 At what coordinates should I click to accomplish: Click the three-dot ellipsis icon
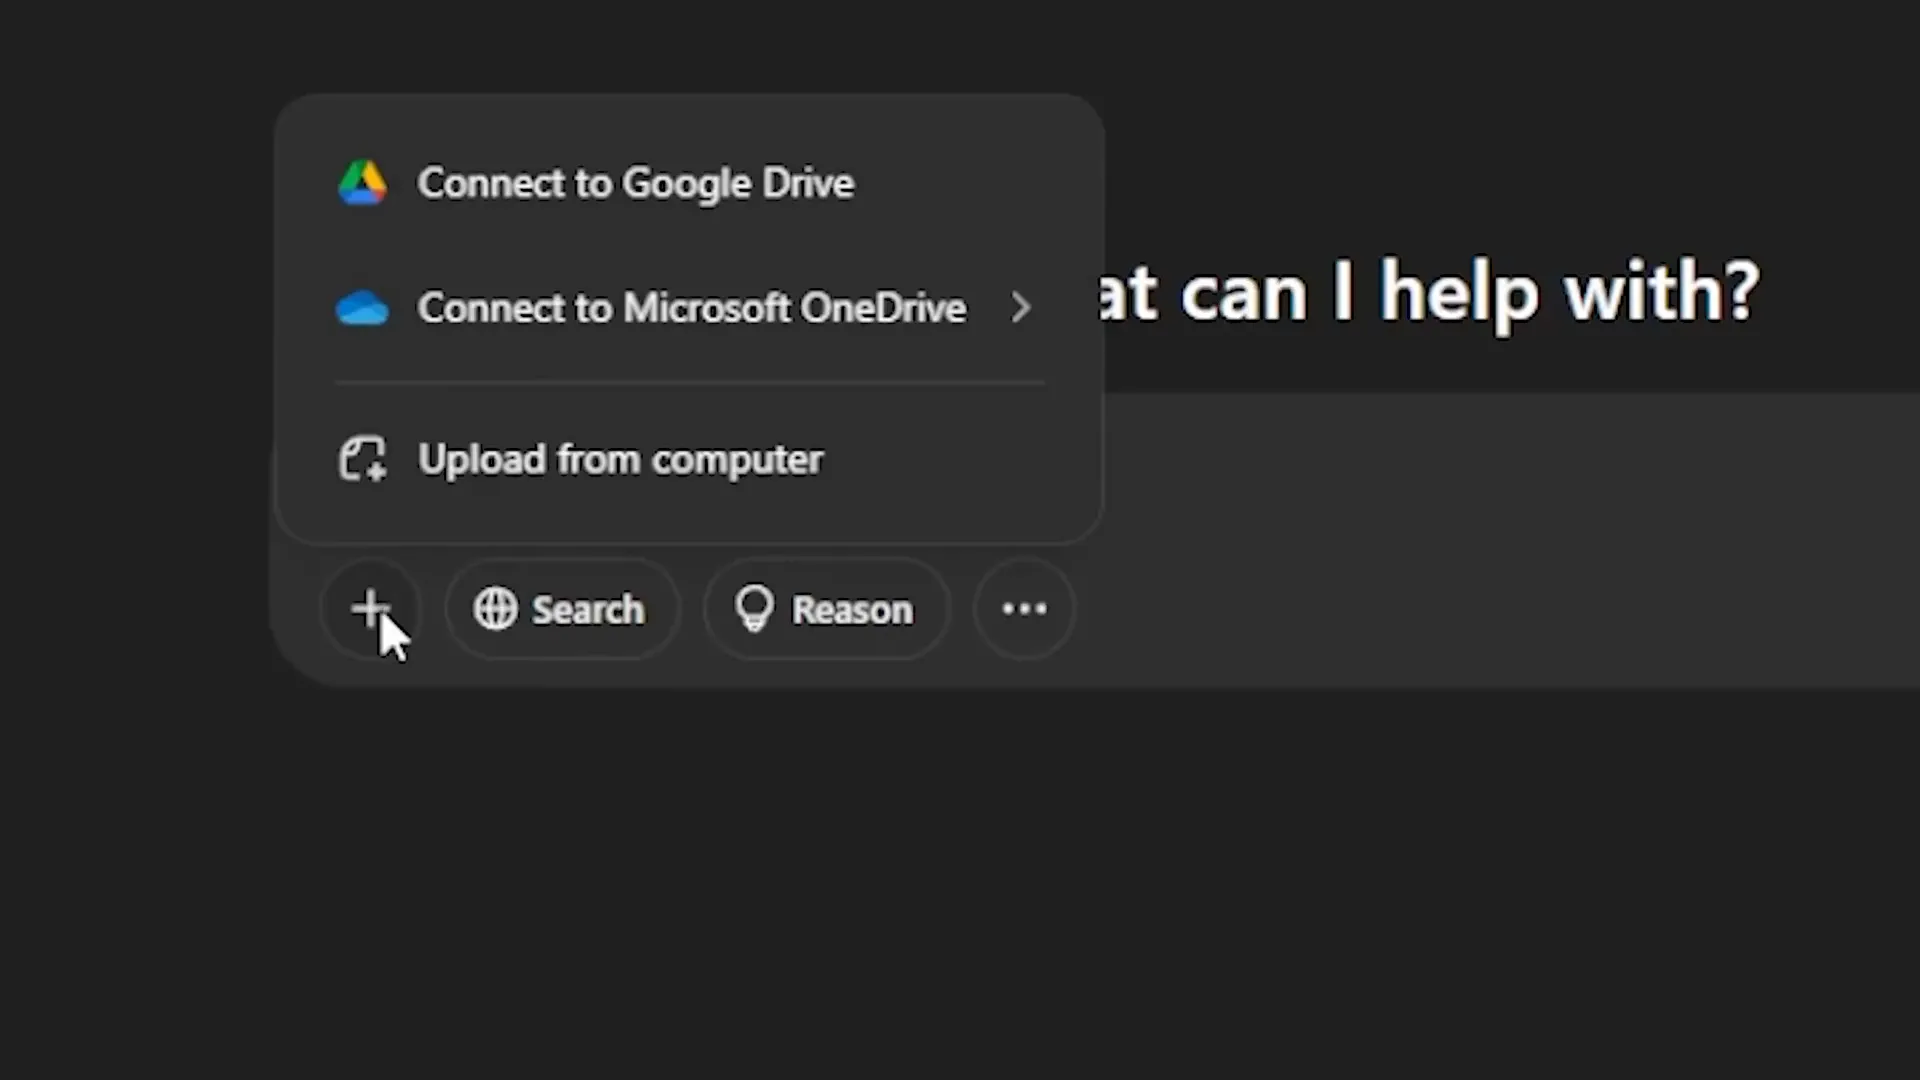(x=1024, y=608)
